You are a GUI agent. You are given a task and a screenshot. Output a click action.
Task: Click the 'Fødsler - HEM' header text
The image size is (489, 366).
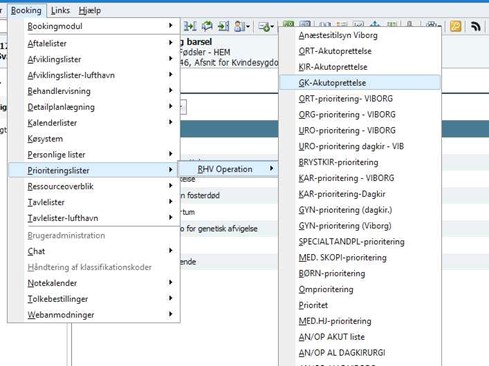tap(205, 52)
